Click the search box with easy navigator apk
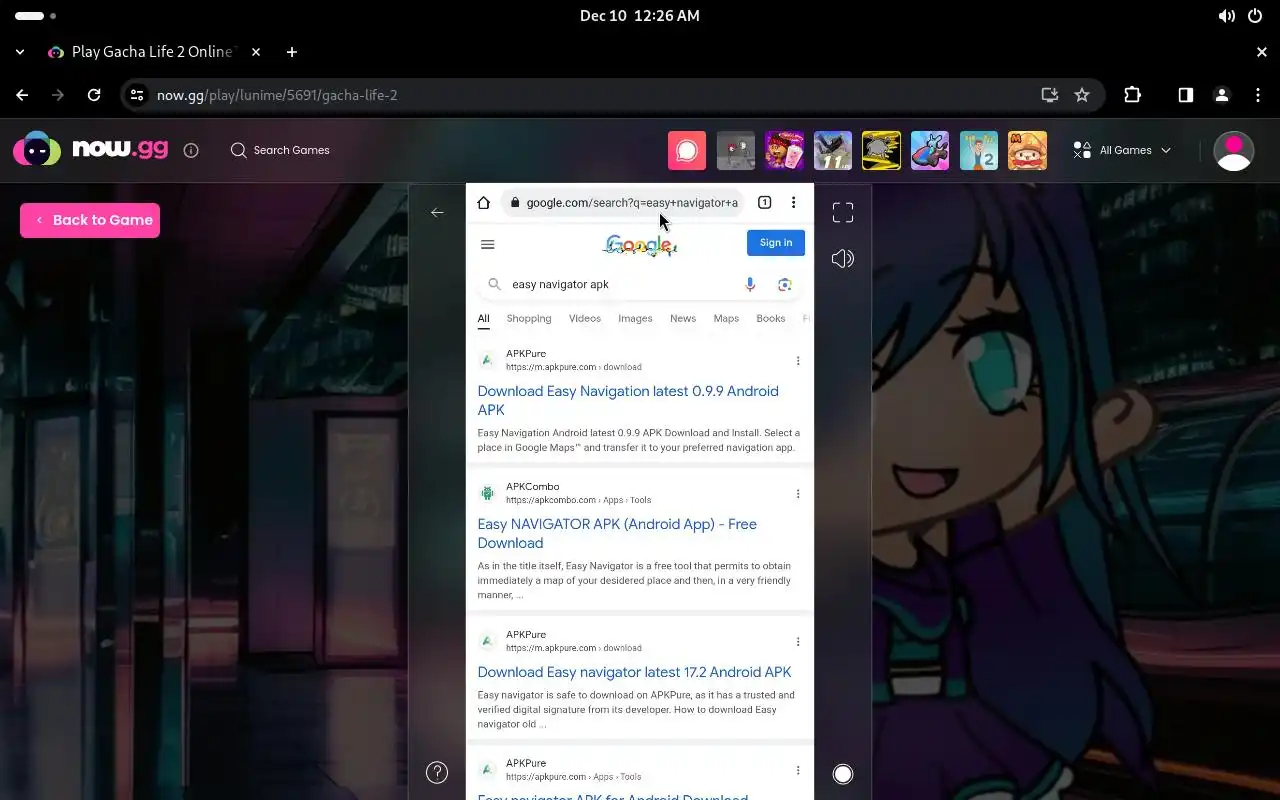 (640, 284)
